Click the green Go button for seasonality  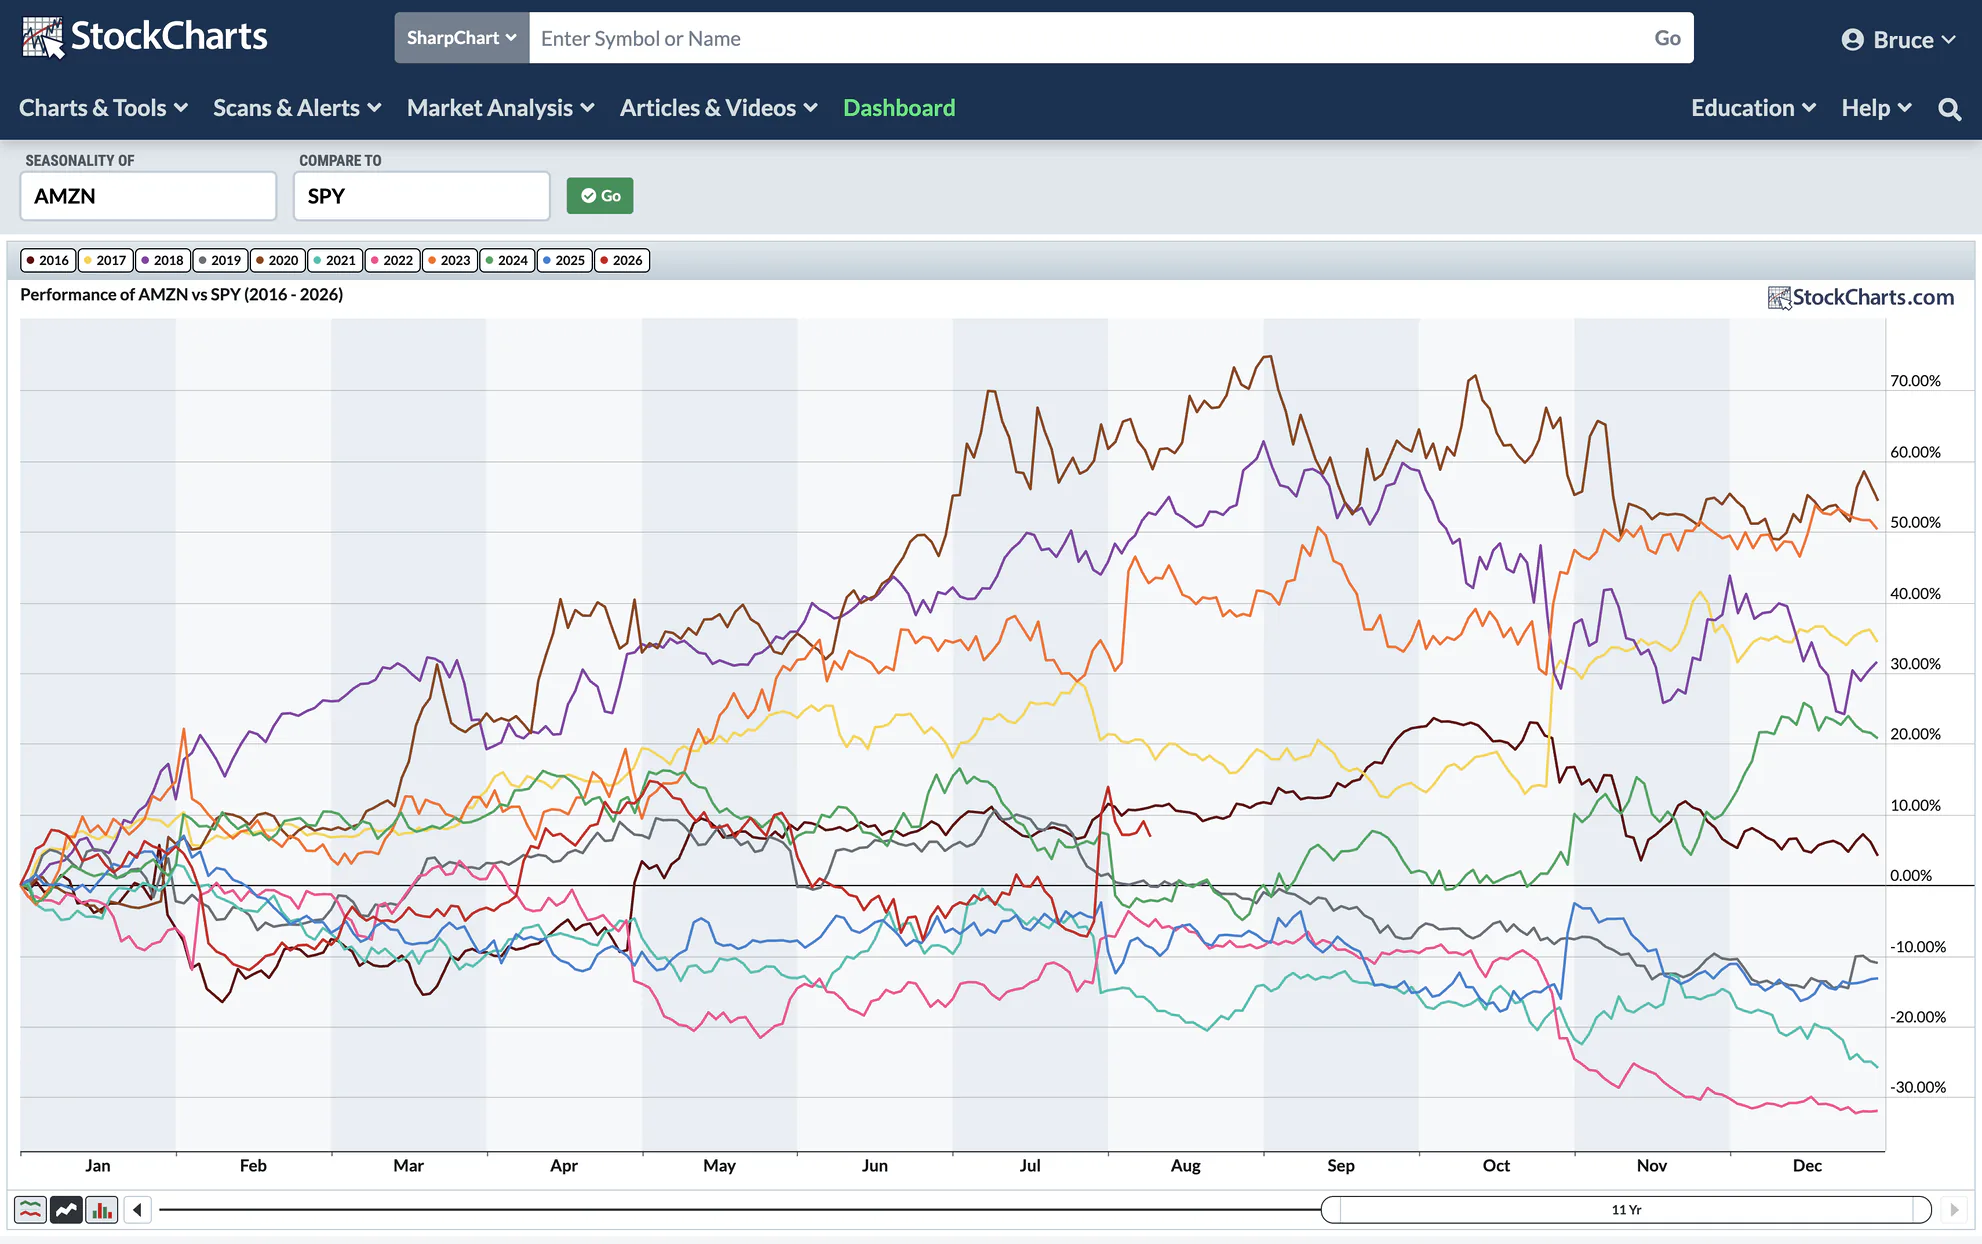click(x=600, y=196)
